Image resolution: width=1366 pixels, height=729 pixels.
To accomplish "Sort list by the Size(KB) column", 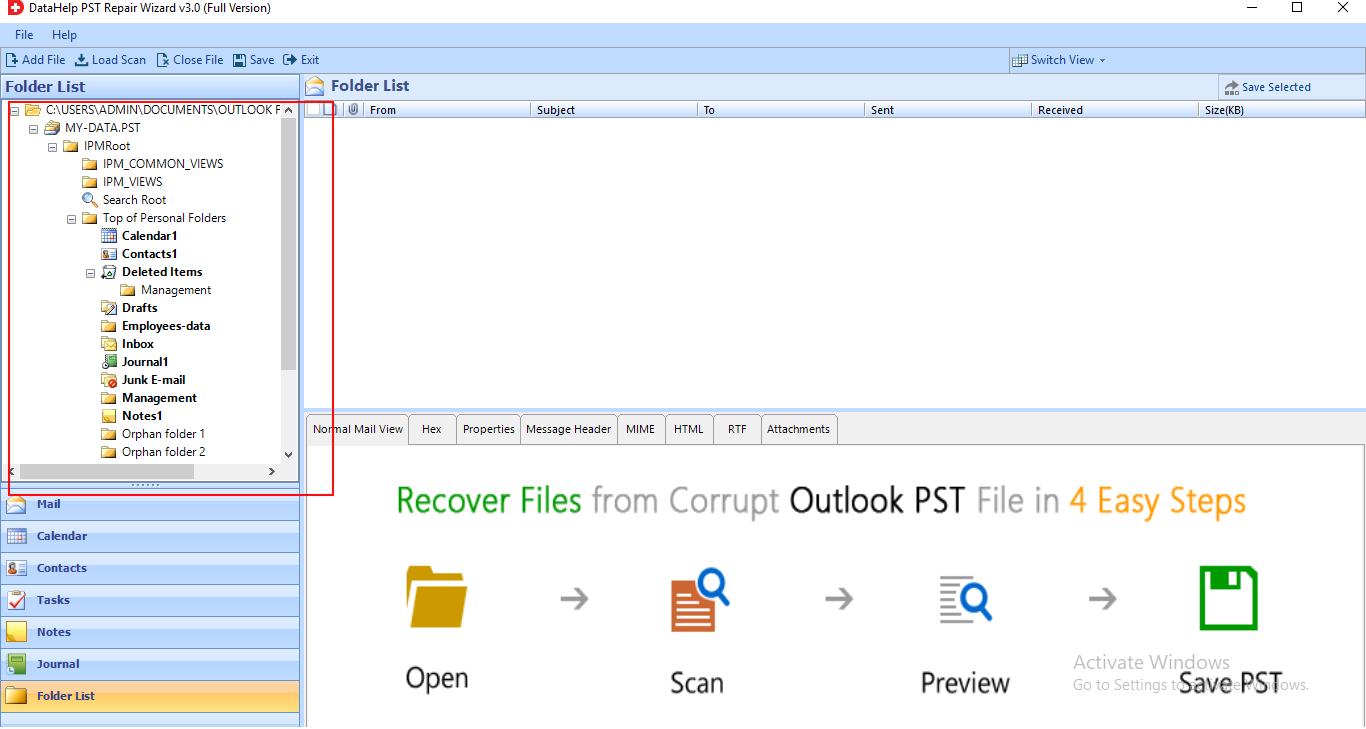I will [x=1282, y=110].
